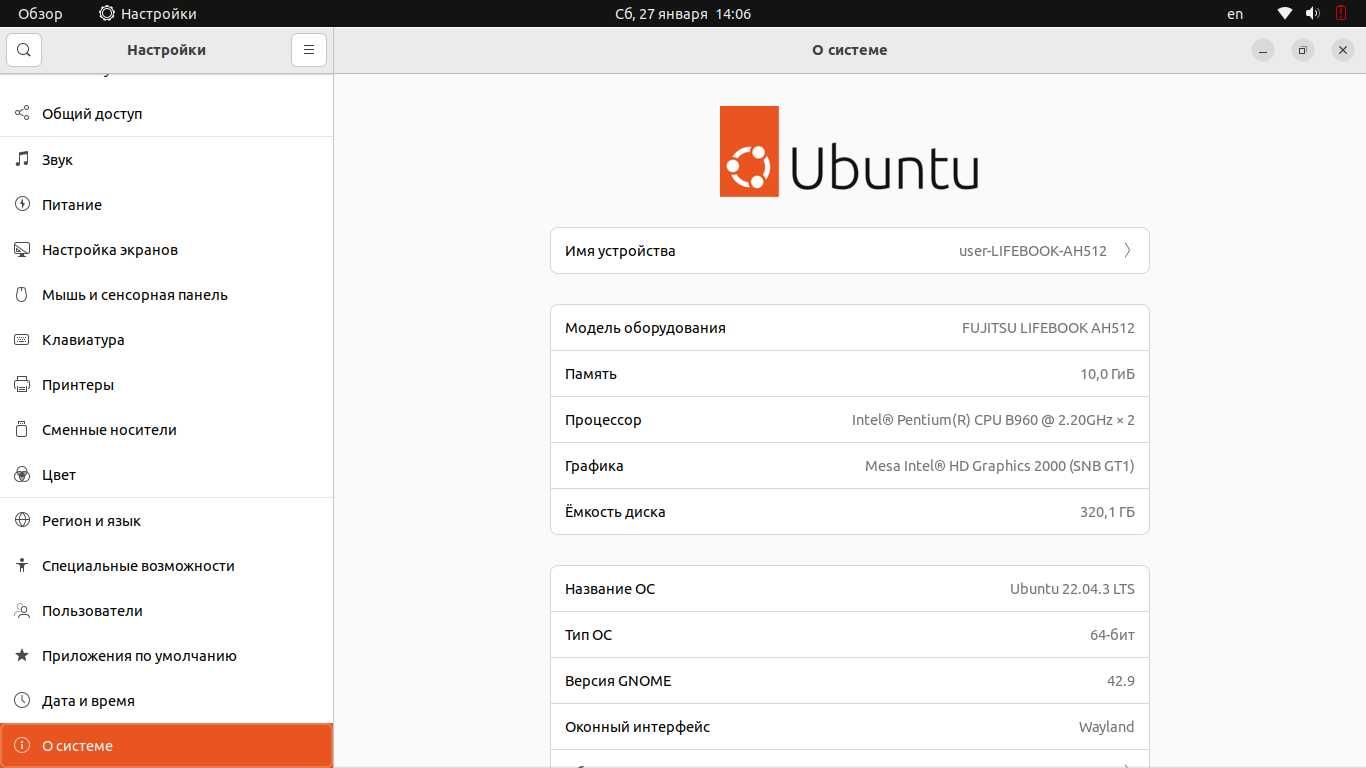Viewport: 1366px width, 768px height.
Task: Click the 64-бит OS type value
Action: (x=1112, y=634)
